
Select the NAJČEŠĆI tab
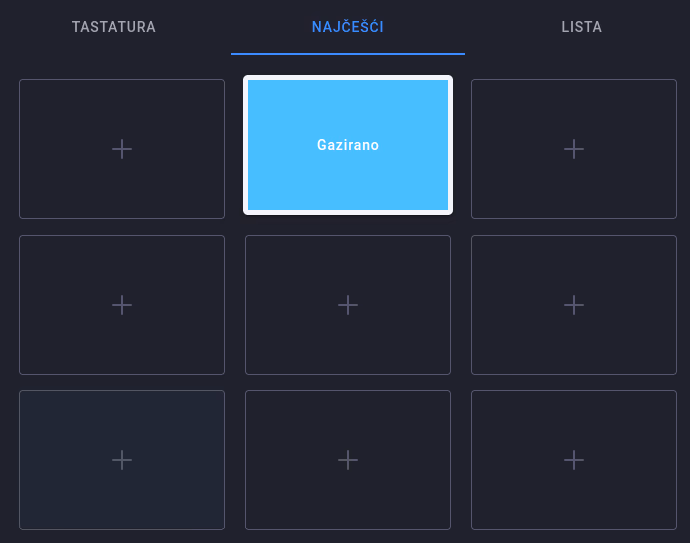[348, 27]
